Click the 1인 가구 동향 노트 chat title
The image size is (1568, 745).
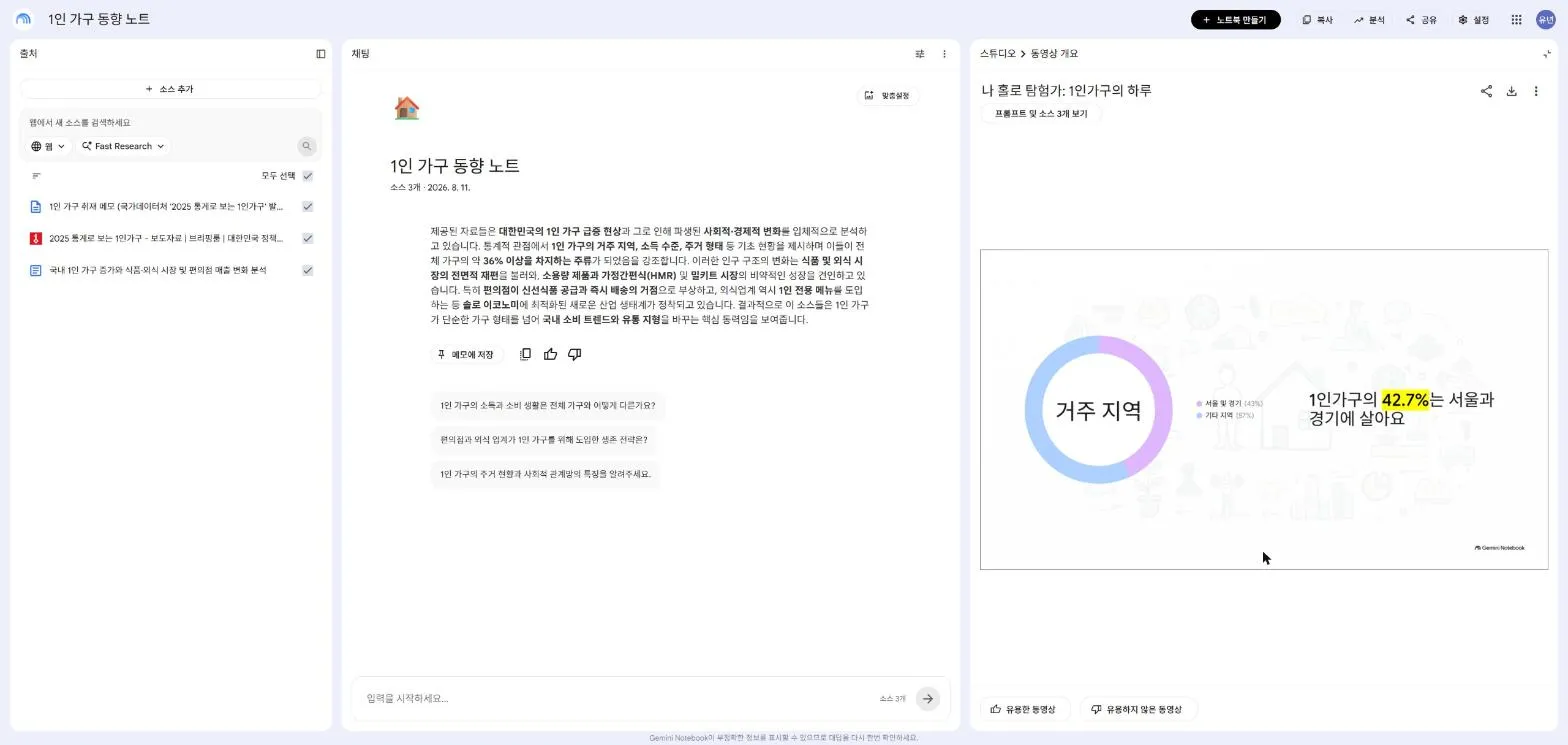point(455,166)
